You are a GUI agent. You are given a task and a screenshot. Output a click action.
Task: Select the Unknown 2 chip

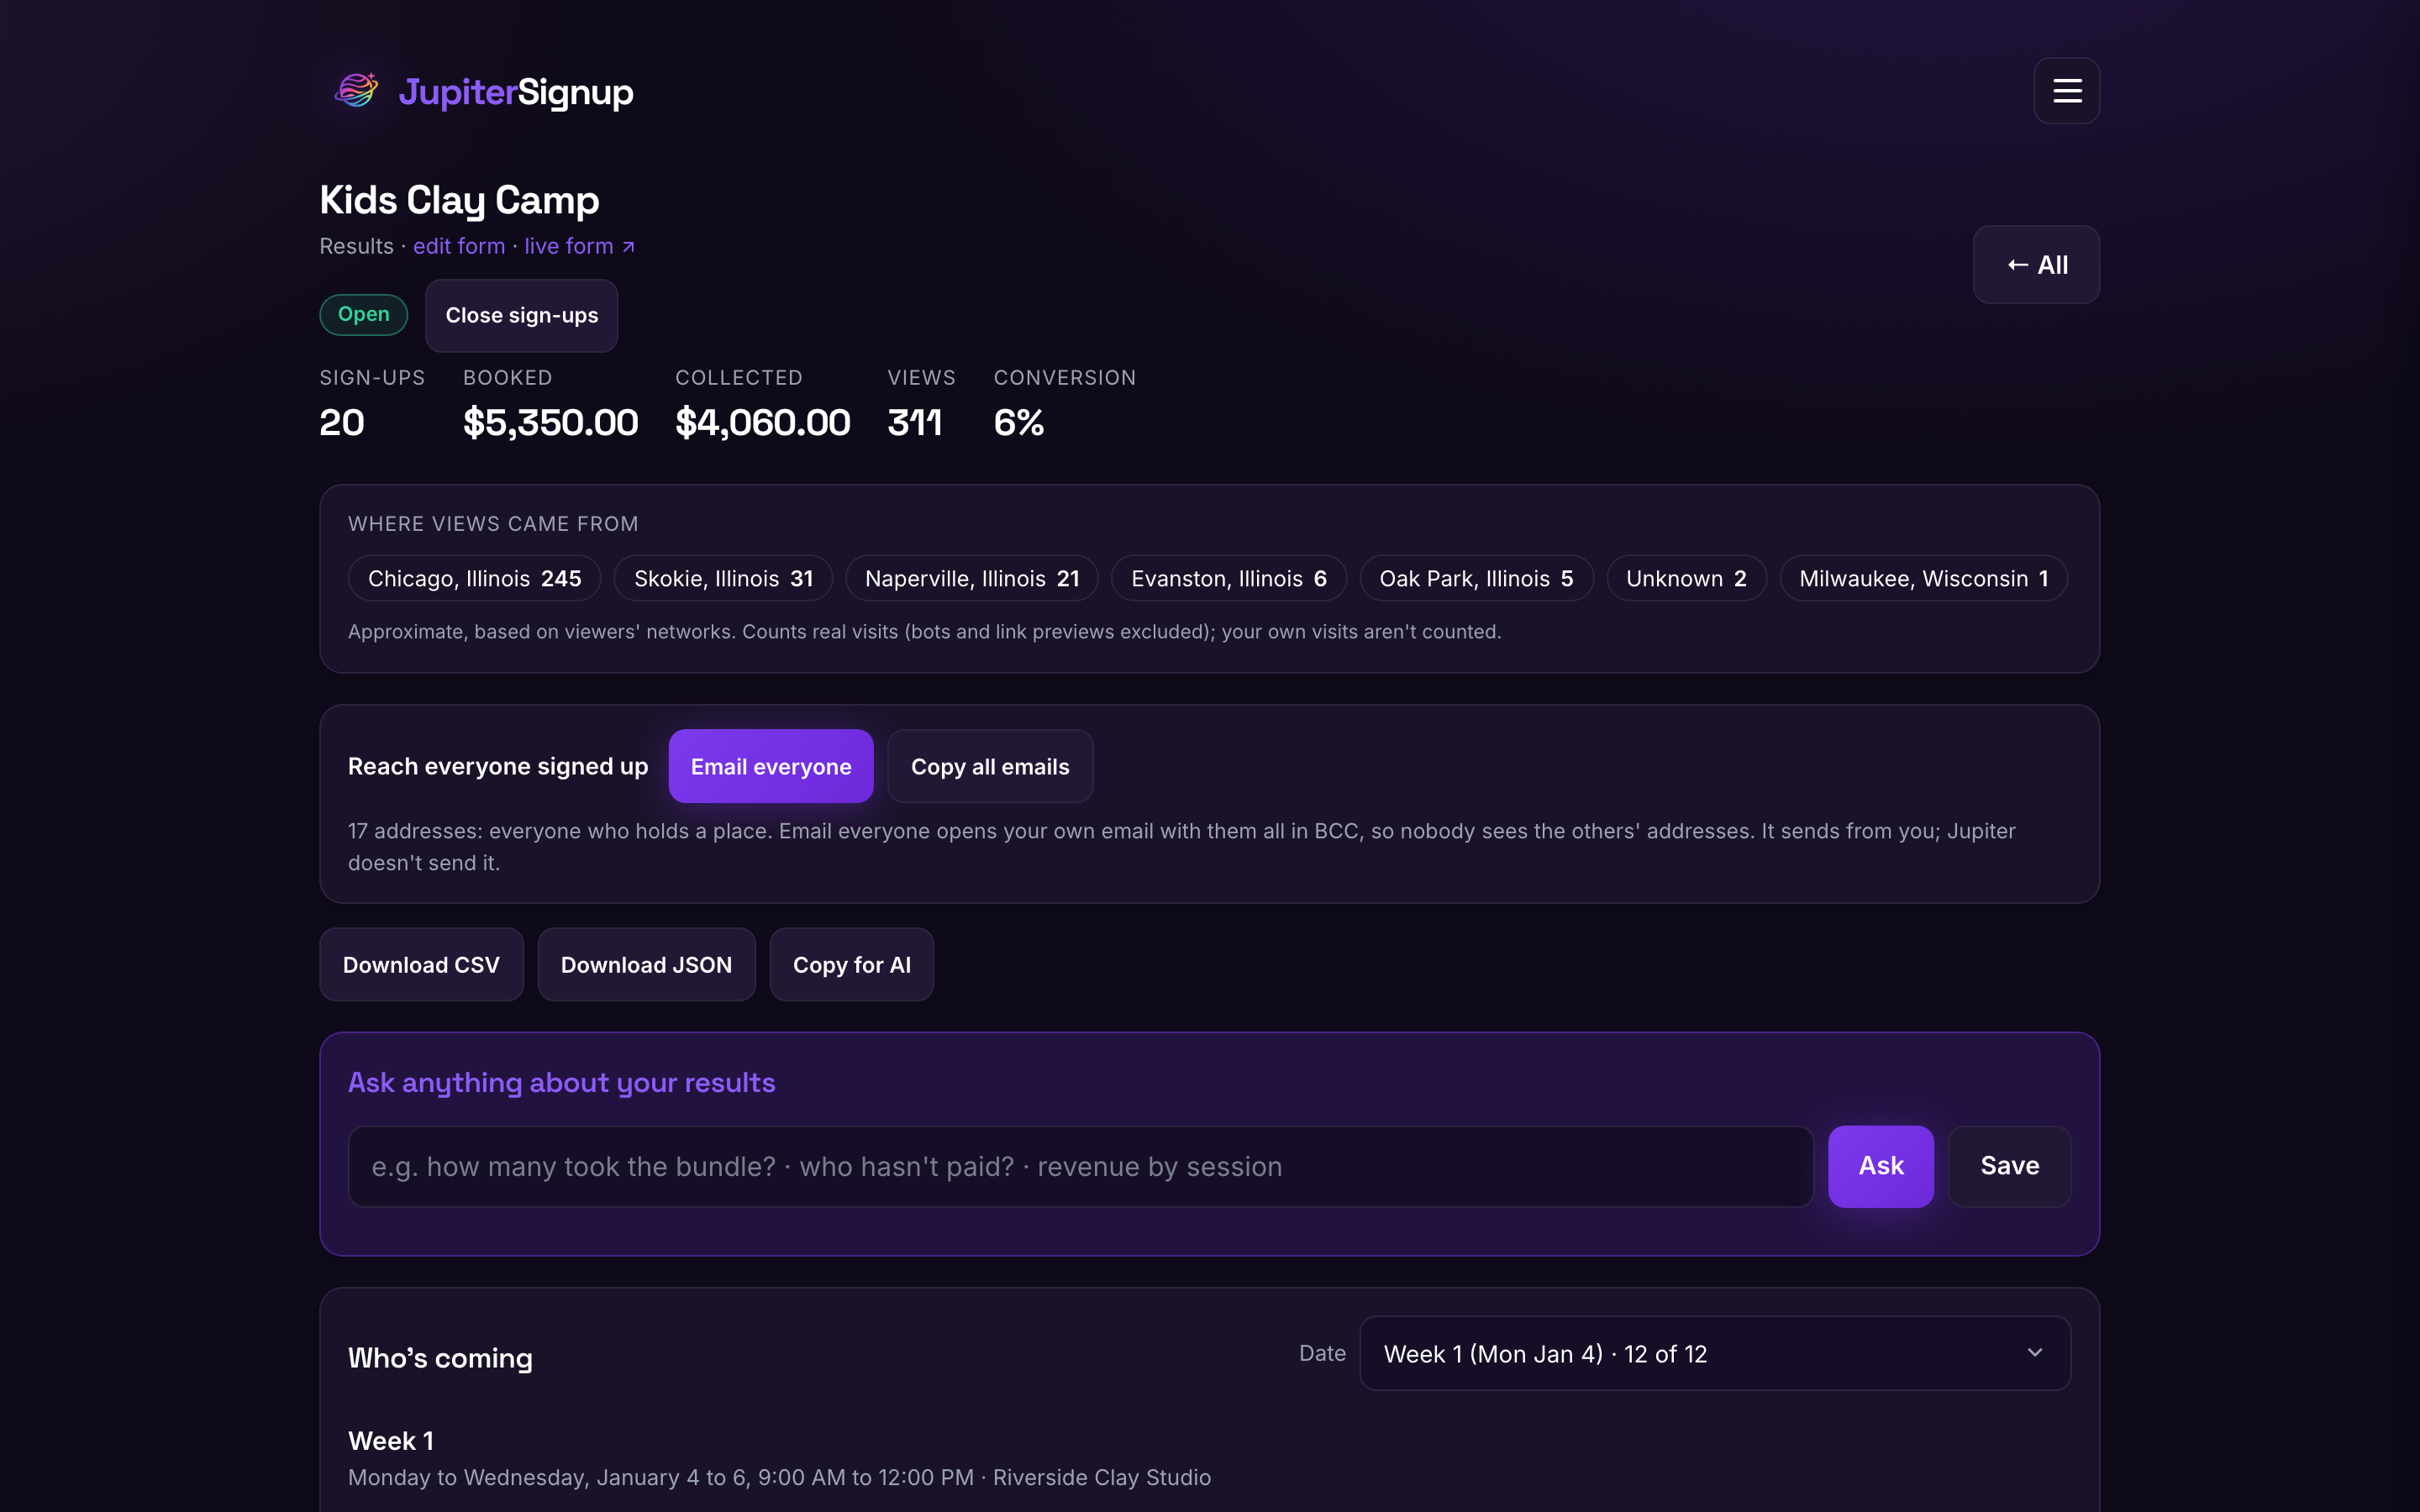click(x=1686, y=578)
